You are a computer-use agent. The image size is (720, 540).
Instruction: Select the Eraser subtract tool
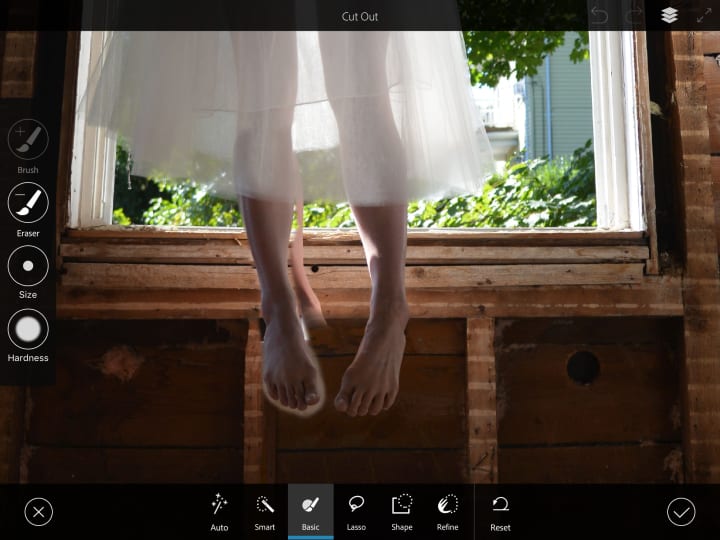click(28, 202)
